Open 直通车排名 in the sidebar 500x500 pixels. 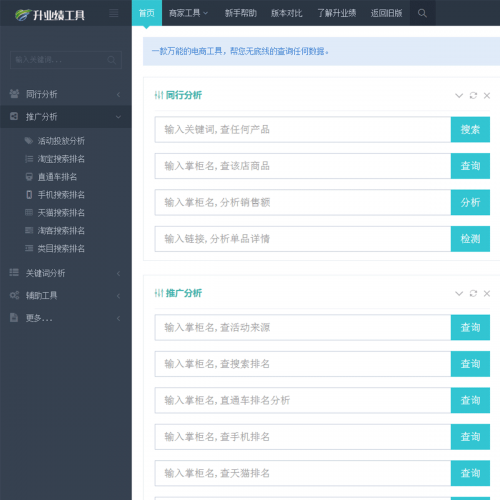[57, 177]
